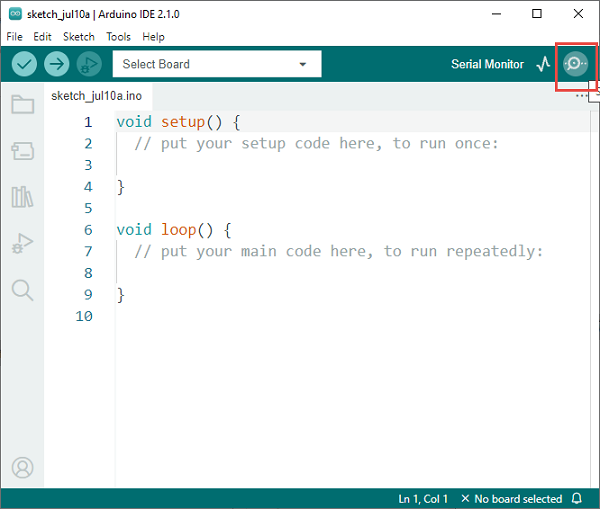The image size is (600, 509).
Task: Click the Ln 1, Col 1 indicator
Action: pos(423,499)
